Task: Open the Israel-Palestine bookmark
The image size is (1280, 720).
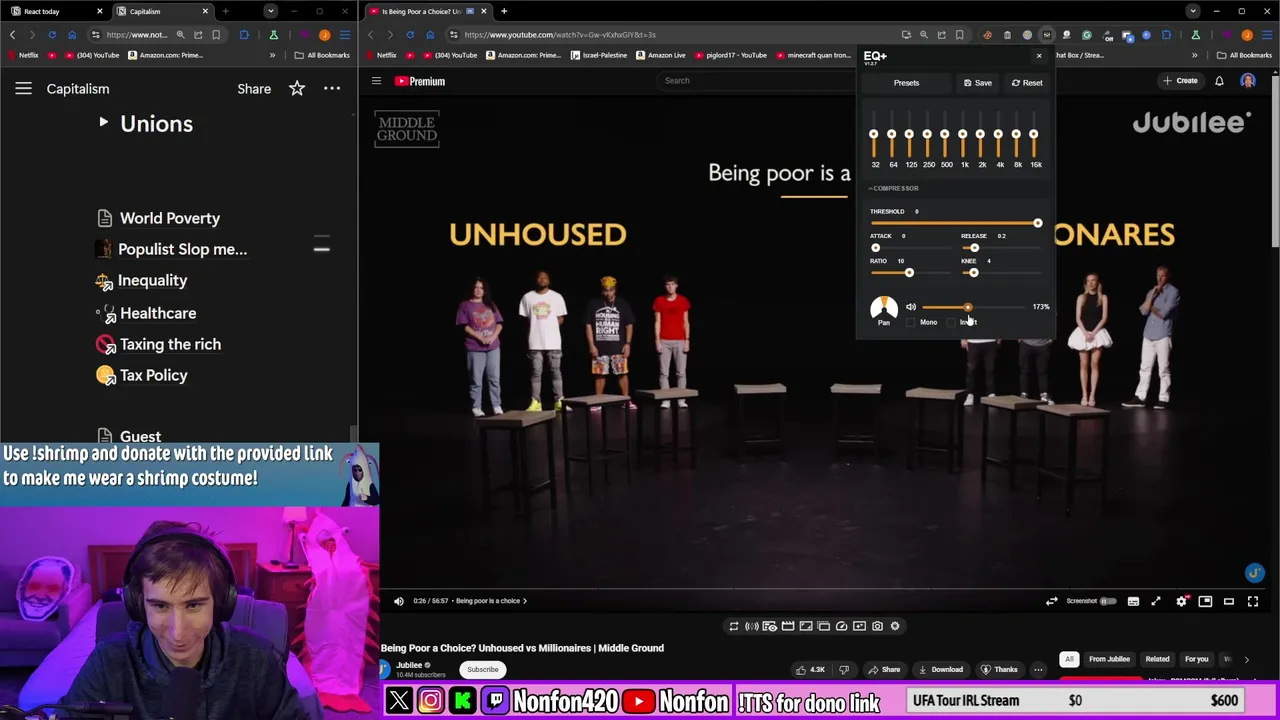Action: click(x=600, y=55)
